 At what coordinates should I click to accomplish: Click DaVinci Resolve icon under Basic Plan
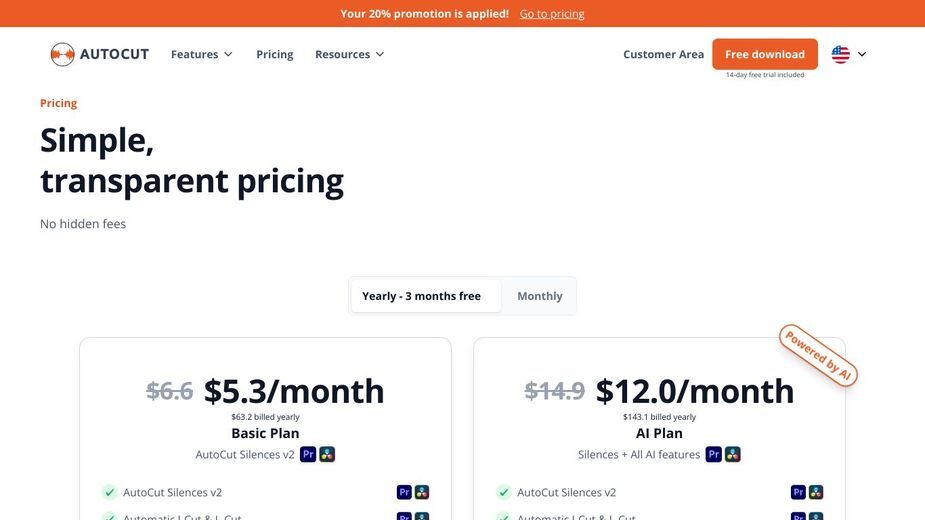click(327, 454)
